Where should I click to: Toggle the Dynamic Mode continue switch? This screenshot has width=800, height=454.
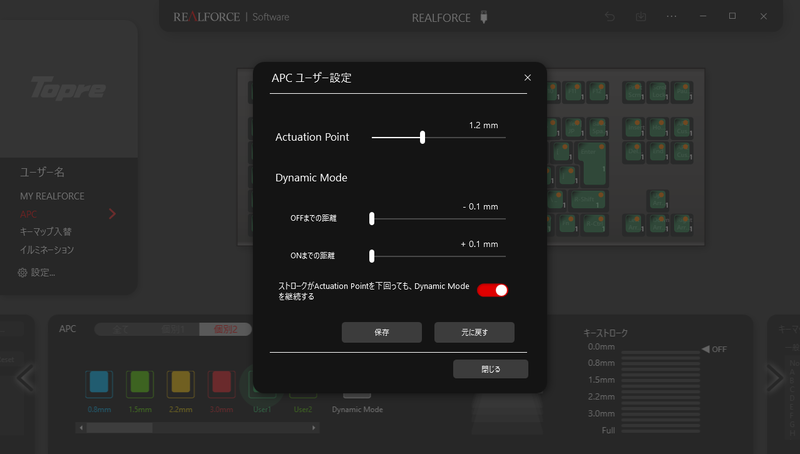coord(492,290)
